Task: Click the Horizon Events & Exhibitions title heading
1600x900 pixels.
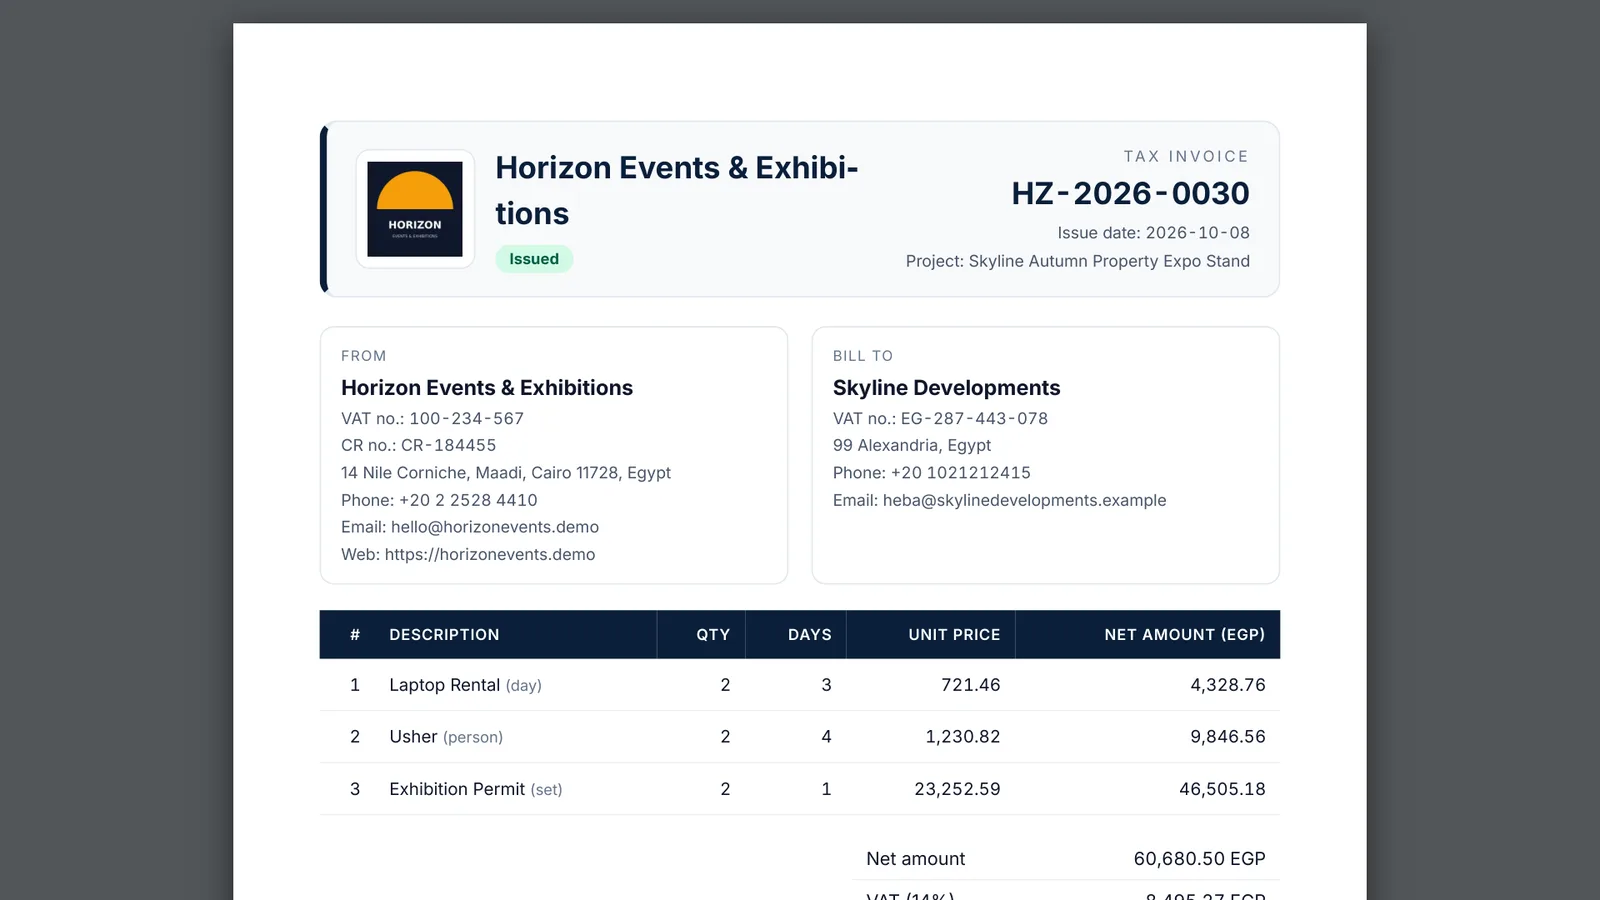Action: (677, 190)
